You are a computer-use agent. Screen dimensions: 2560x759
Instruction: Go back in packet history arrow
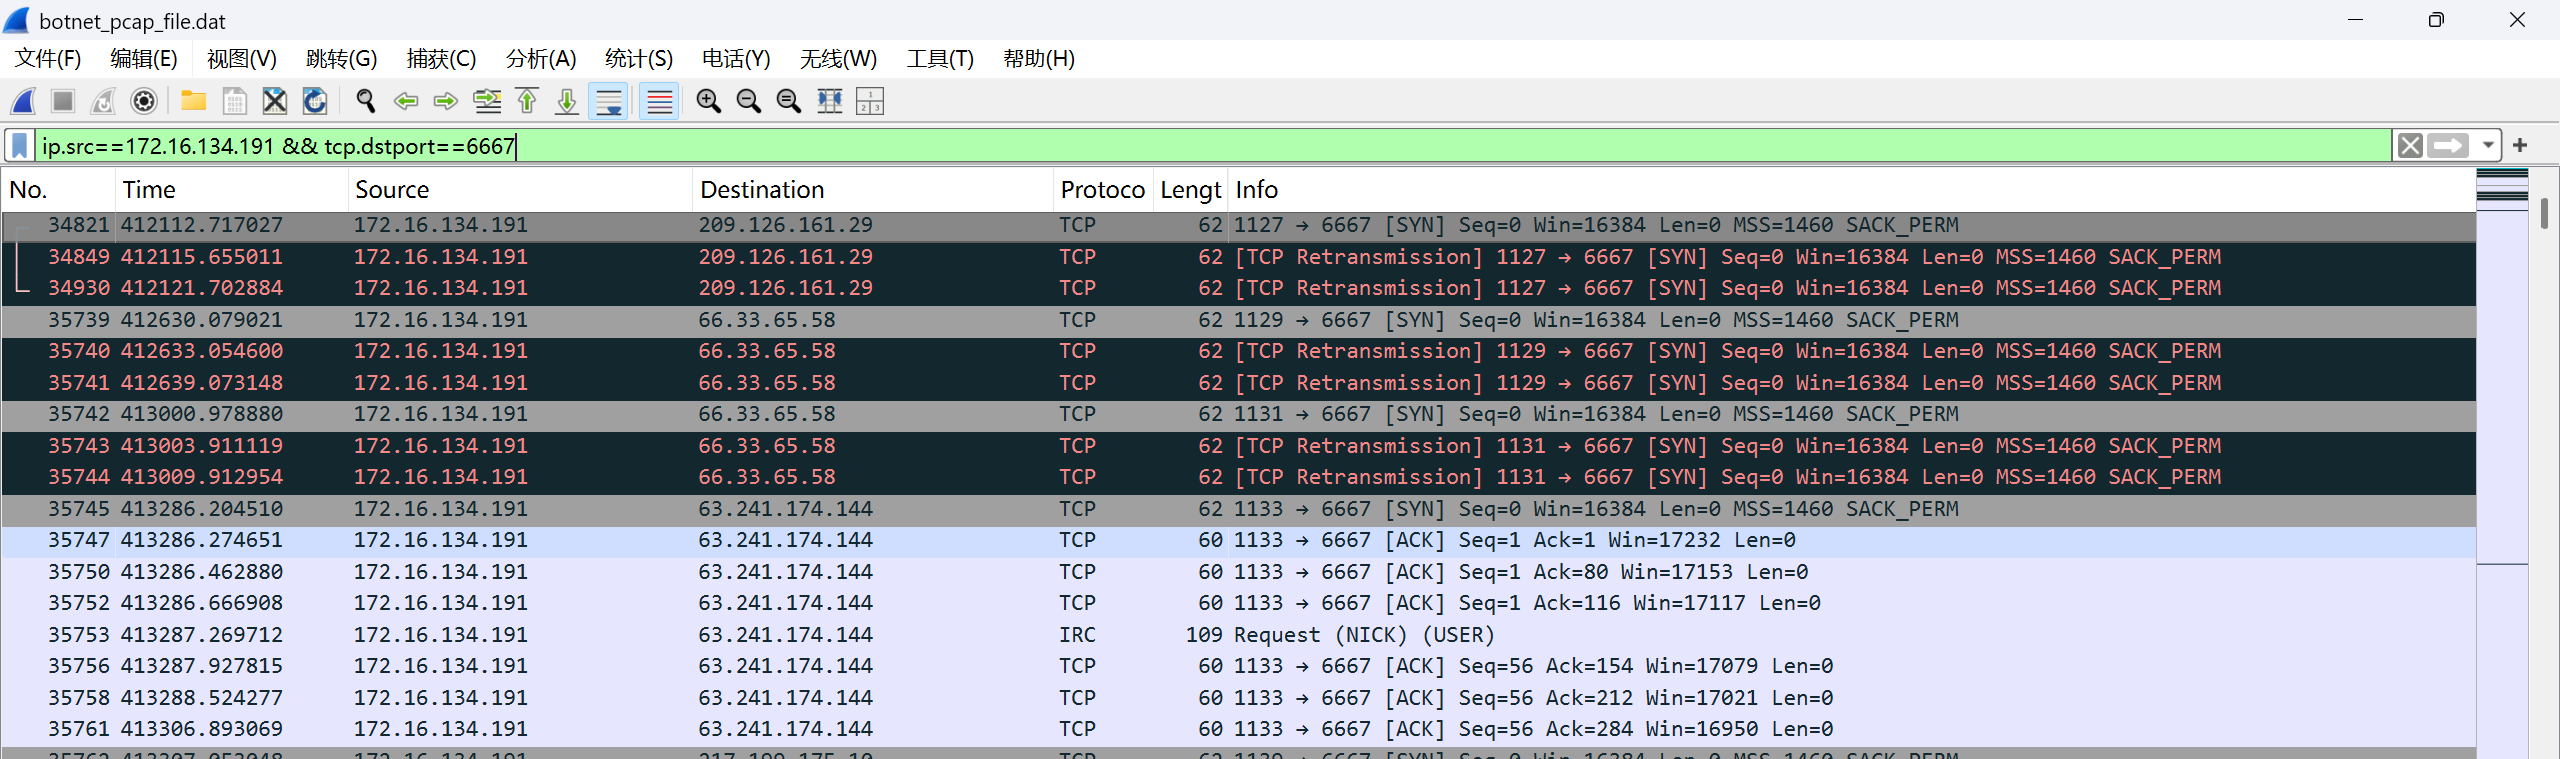coord(406,101)
